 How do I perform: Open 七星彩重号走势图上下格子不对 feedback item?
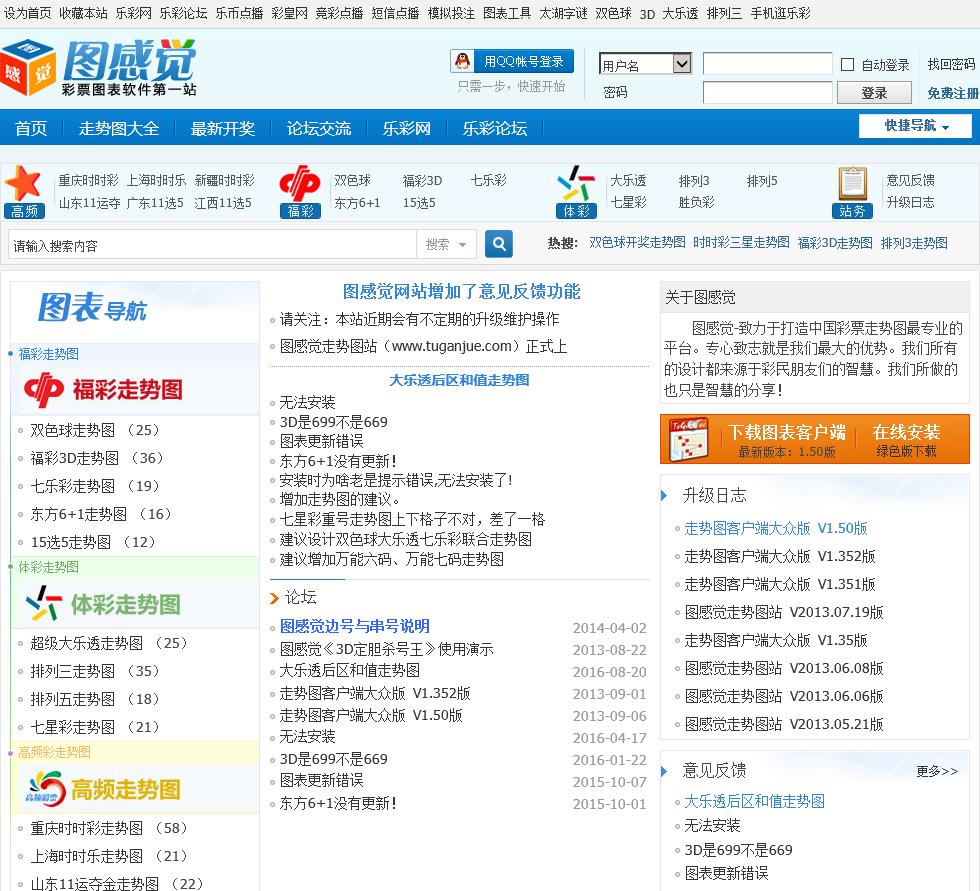point(412,519)
